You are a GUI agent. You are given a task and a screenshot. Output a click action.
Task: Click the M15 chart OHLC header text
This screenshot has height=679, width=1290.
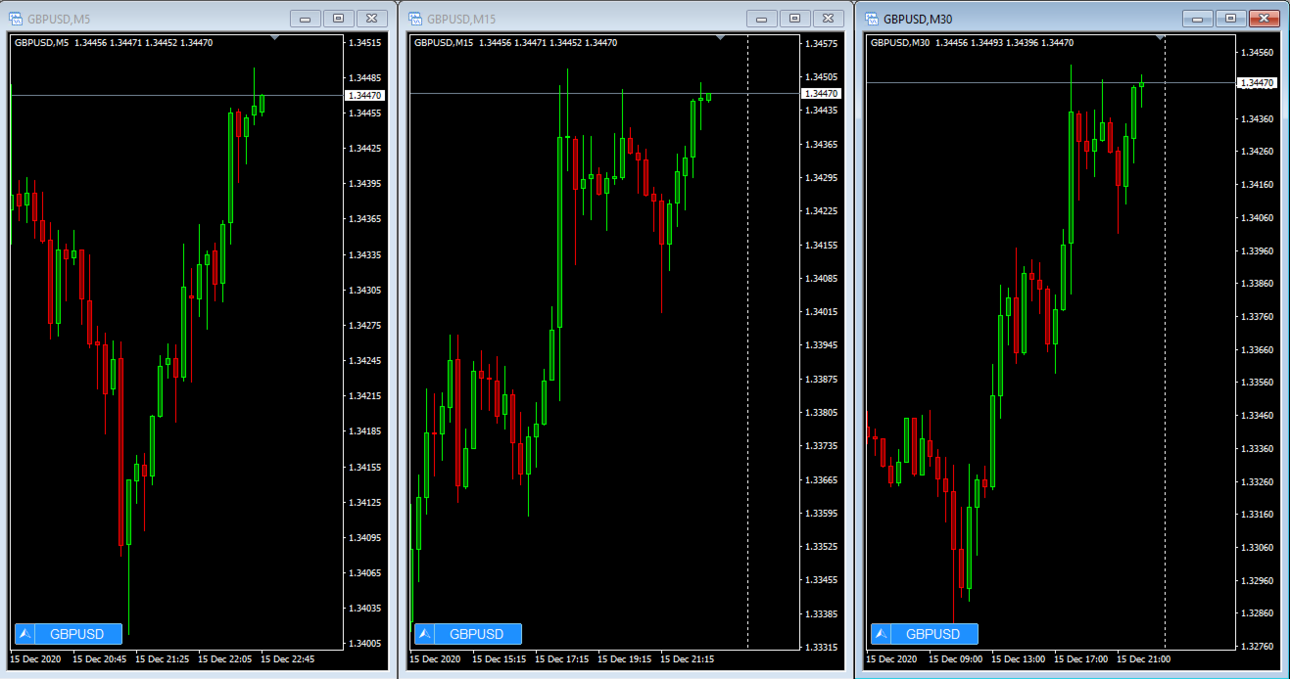pos(515,43)
